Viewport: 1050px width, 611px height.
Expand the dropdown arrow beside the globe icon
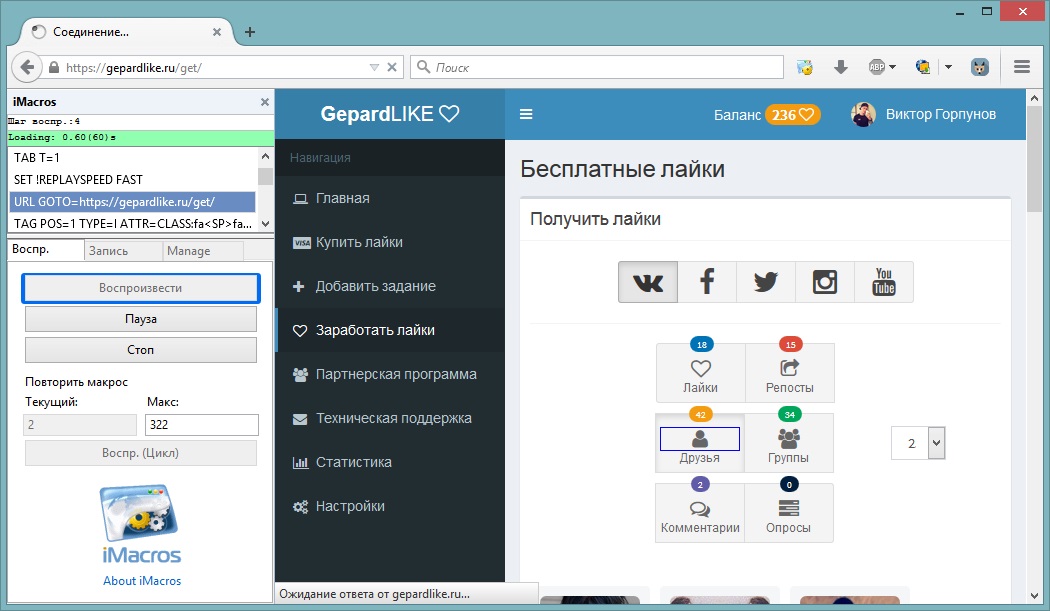(948, 67)
